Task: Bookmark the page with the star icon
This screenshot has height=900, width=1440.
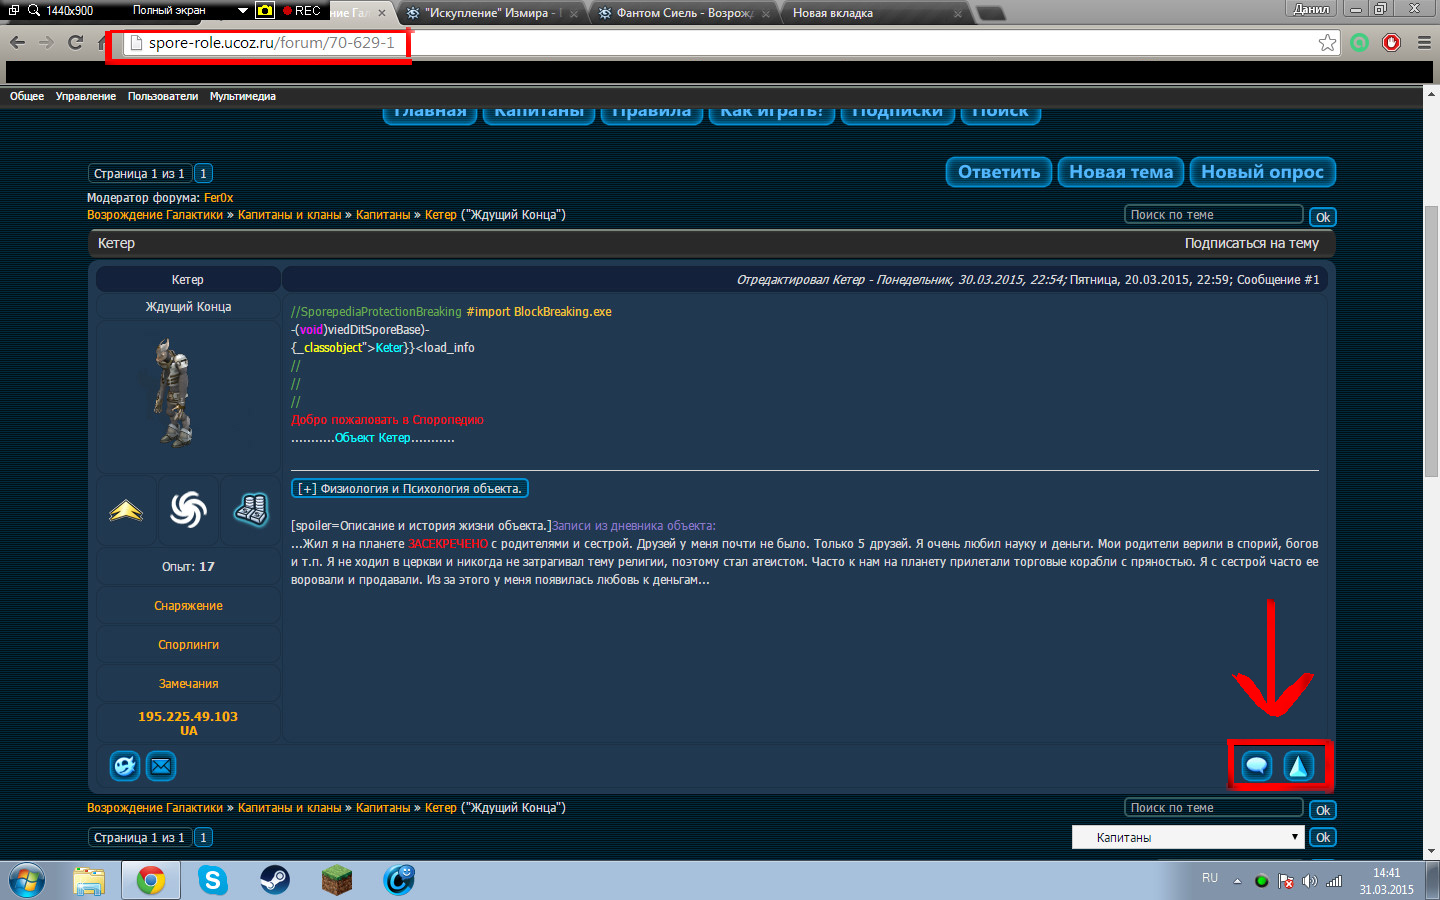Action: [1327, 42]
